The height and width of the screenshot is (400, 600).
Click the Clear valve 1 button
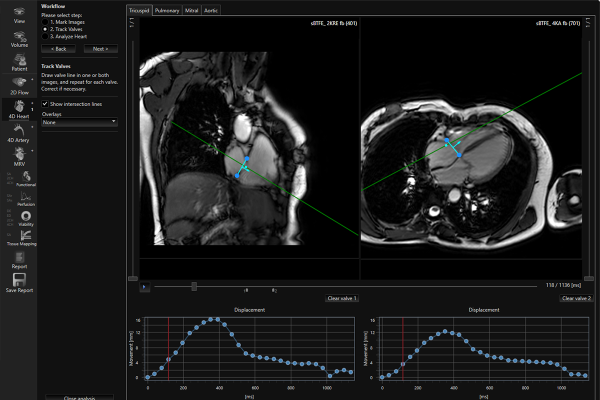[342, 298]
